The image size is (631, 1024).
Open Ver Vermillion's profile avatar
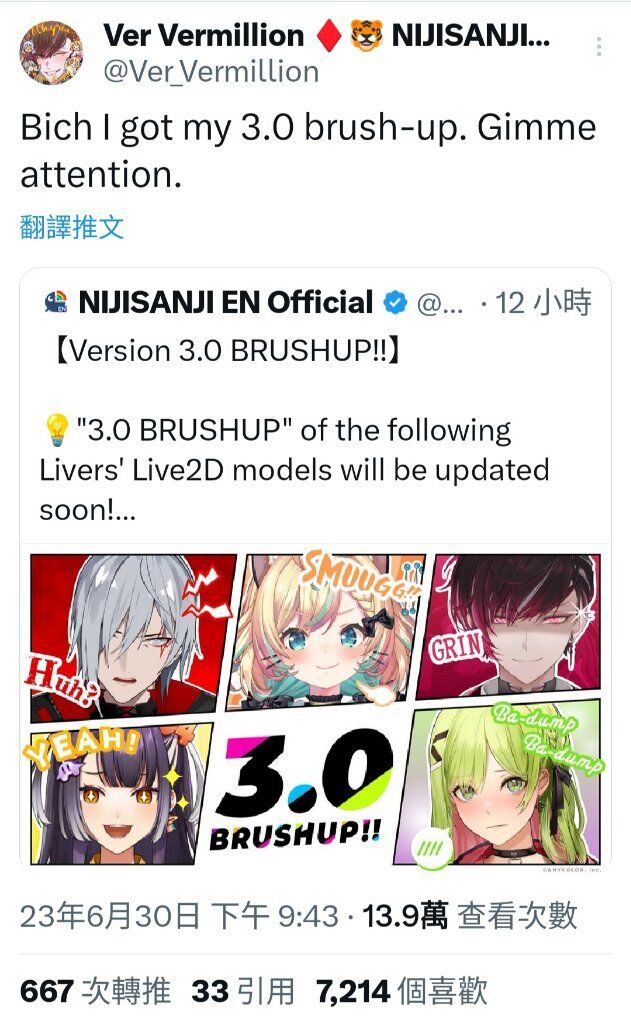click(51, 53)
